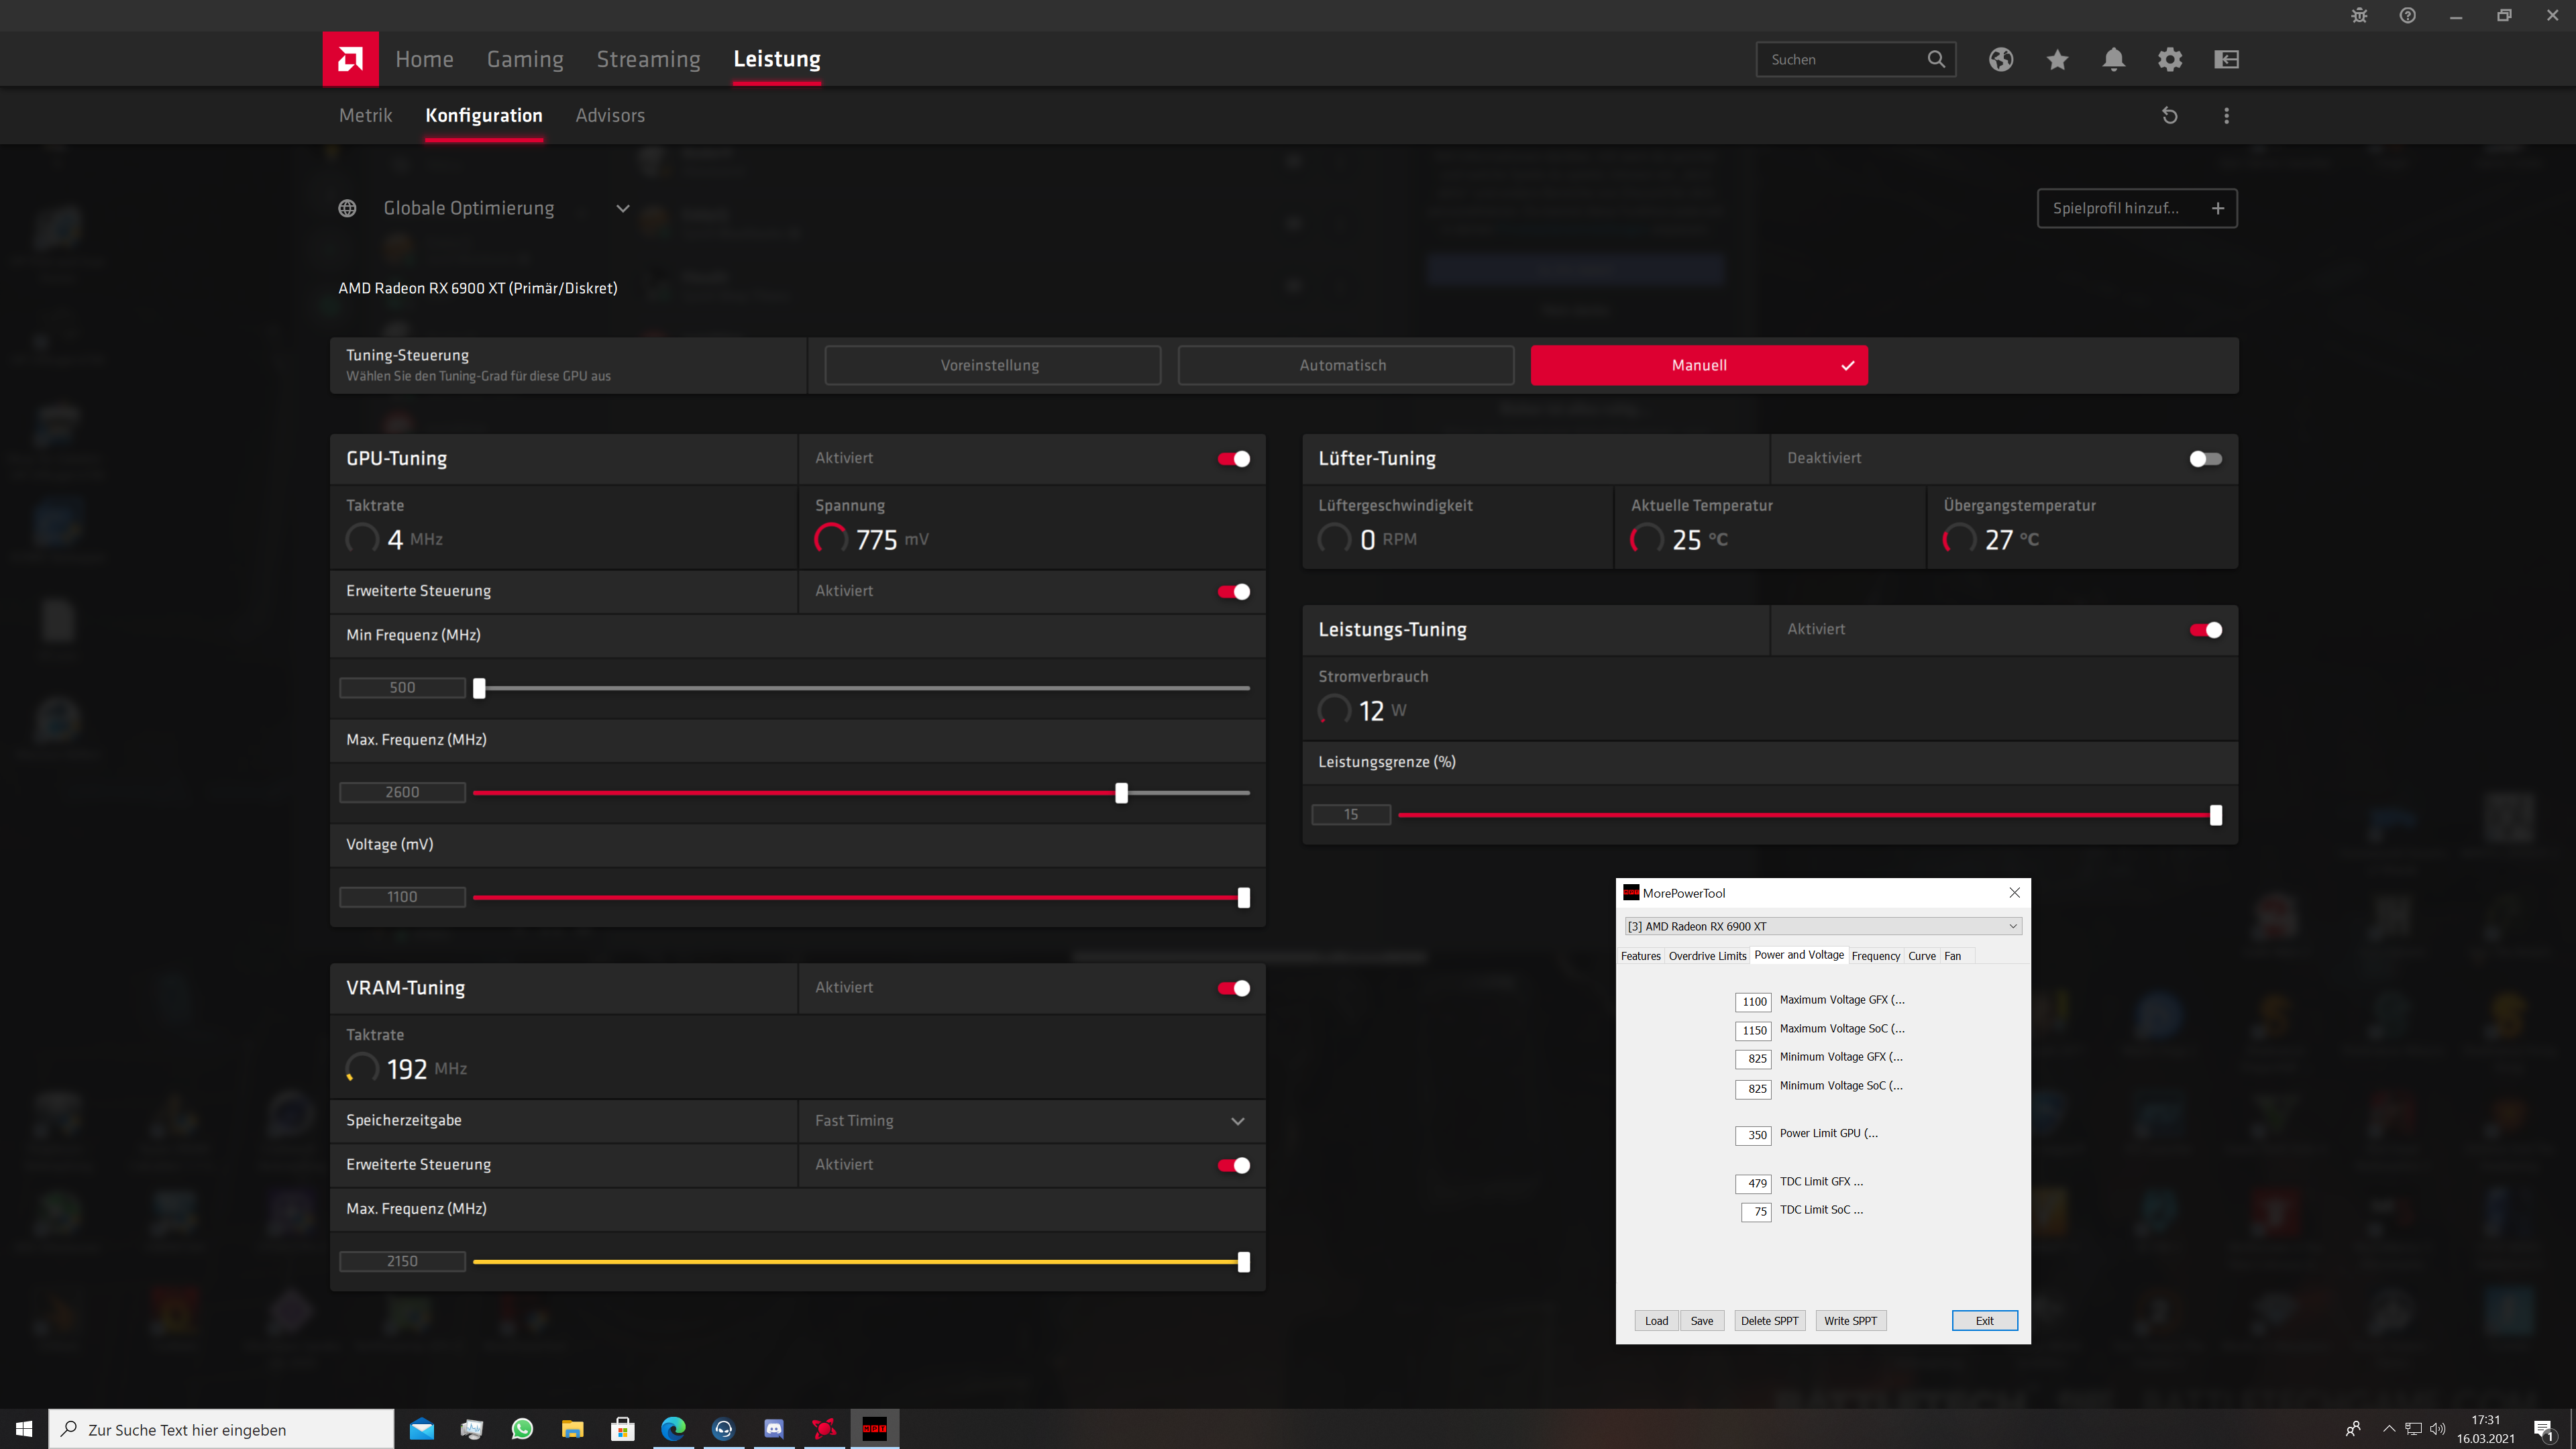
Task: Open the web browser globe icon
Action: [x=2000, y=59]
